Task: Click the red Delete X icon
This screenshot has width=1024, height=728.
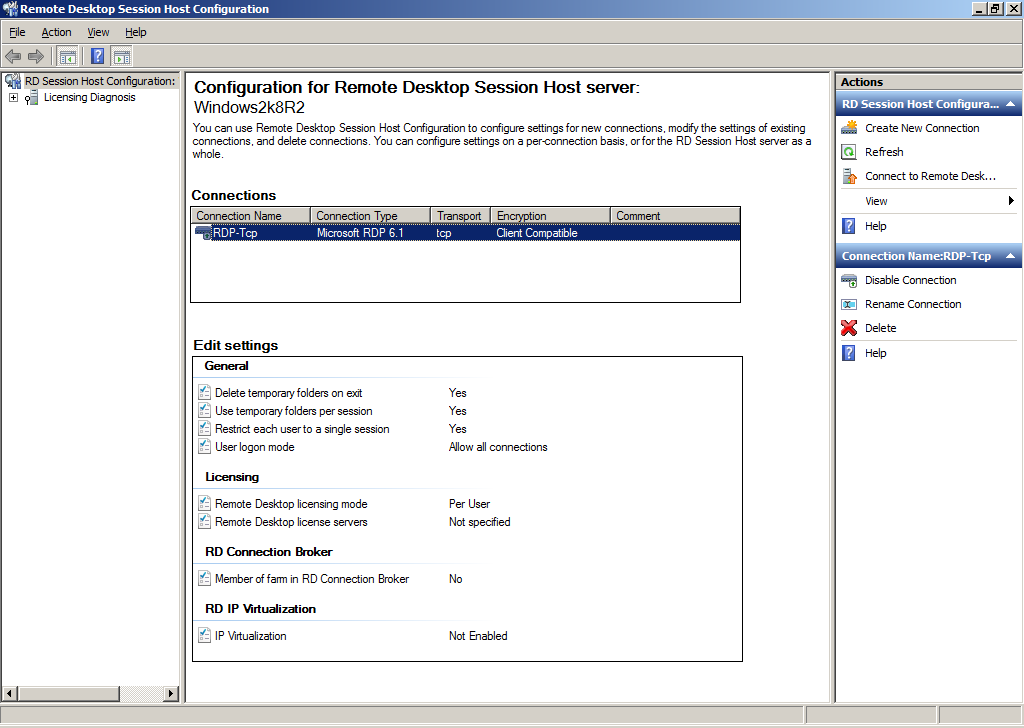Action: click(849, 328)
